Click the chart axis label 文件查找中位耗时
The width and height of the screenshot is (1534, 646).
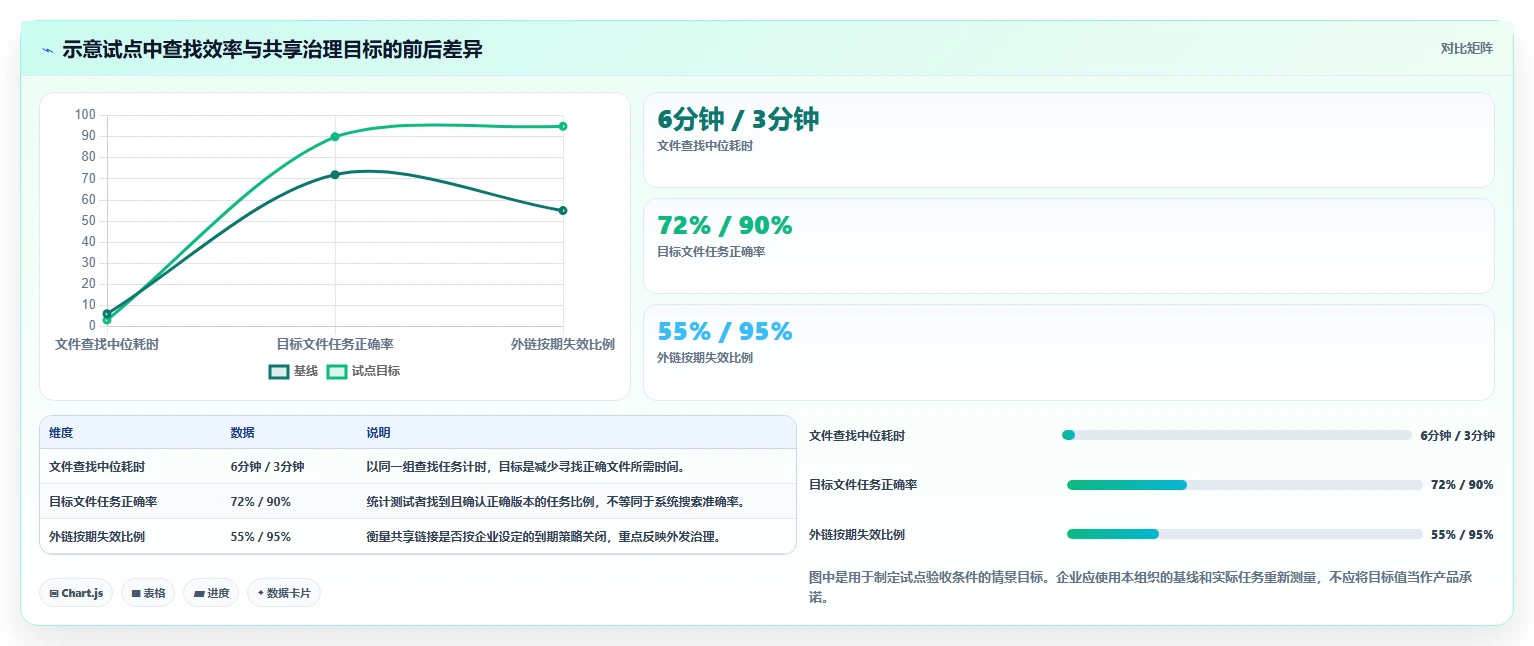pos(107,344)
